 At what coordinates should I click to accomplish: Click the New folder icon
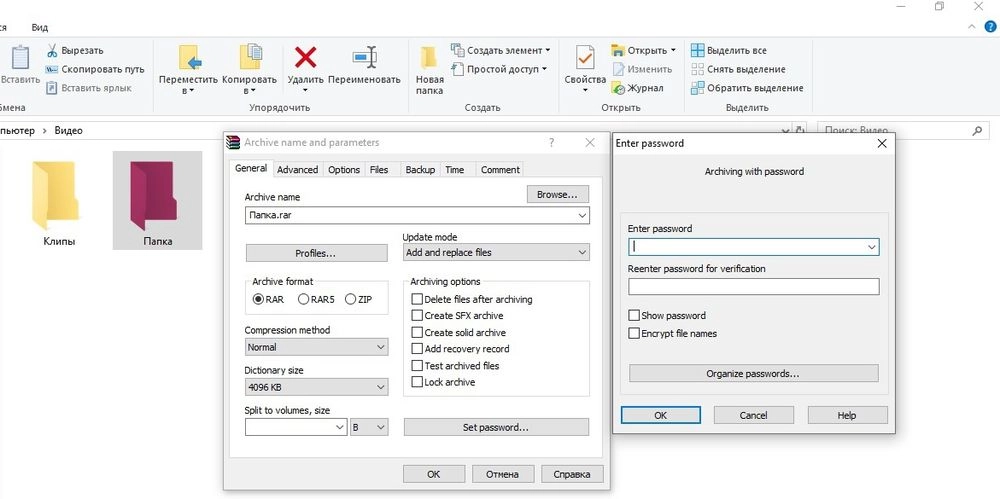(429, 58)
